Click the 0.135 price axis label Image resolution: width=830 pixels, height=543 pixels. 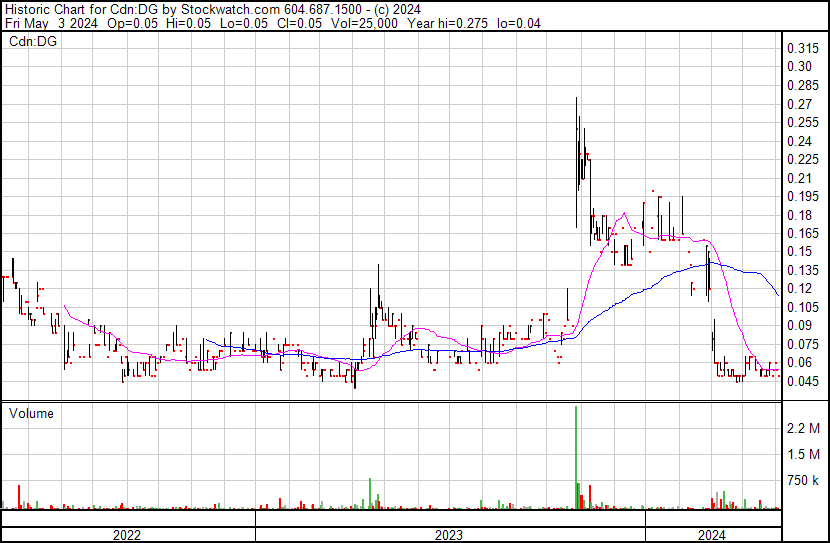click(803, 270)
